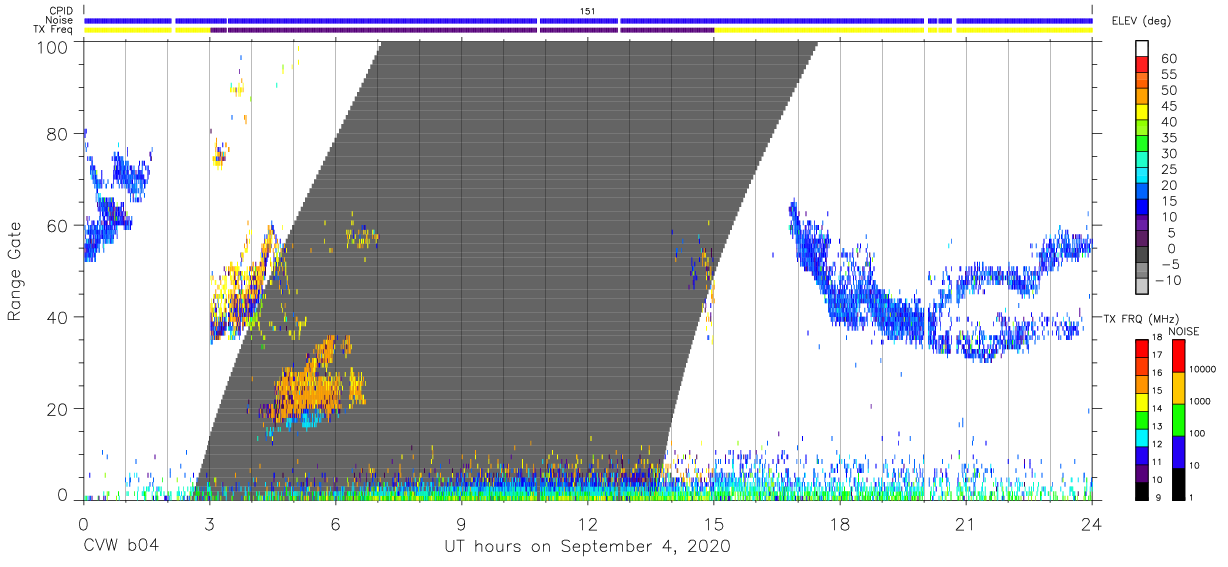
Task: Click UT hour tick label 24
Action: point(1092,524)
